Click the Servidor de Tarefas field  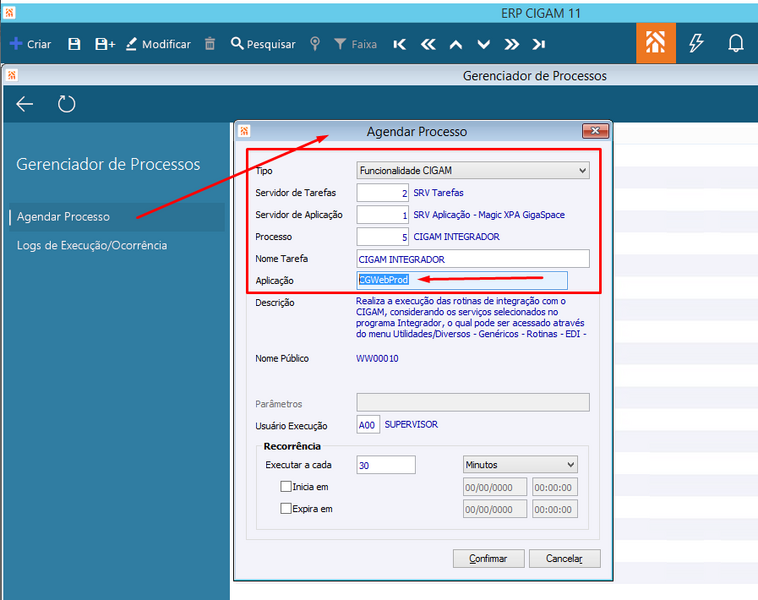(x=383, y=192)
